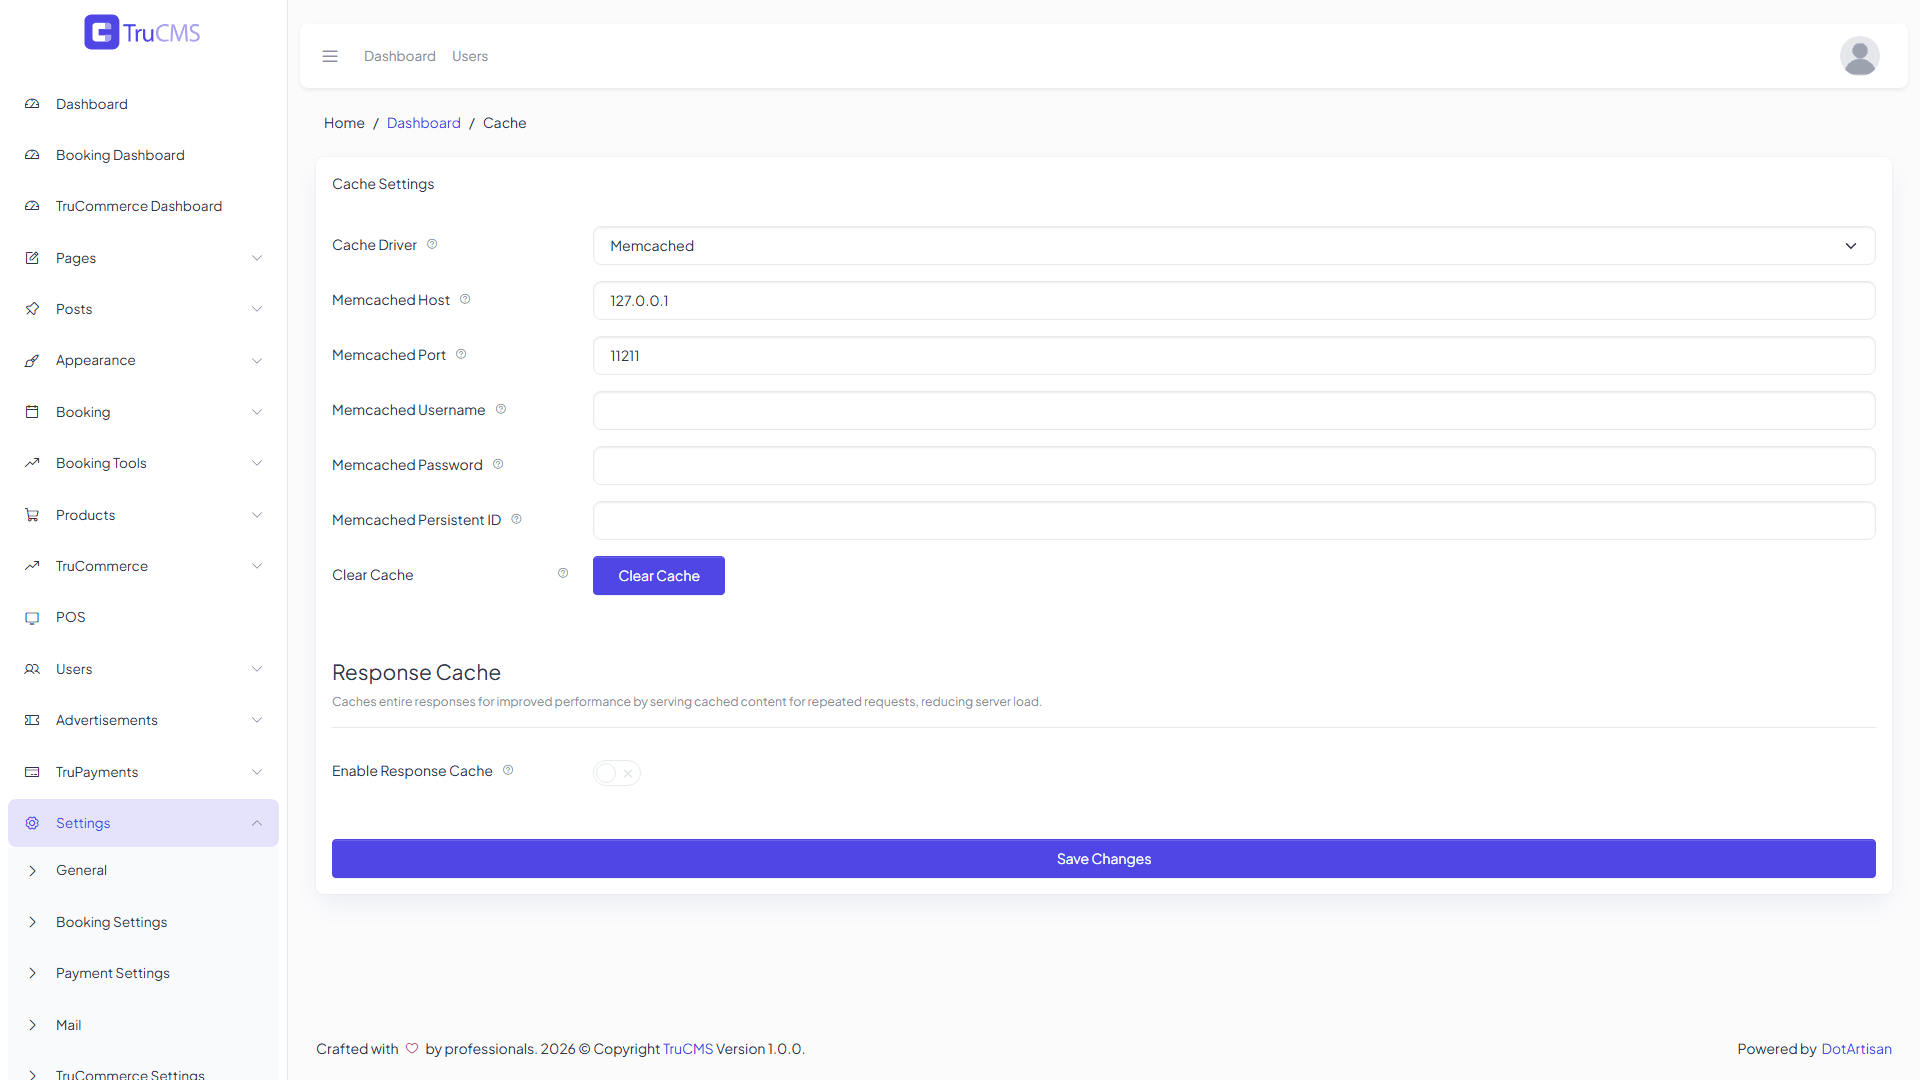Click the Memcached Username input field
The height and width of the screenshot is (1080, 1920).
point(1233,411)
